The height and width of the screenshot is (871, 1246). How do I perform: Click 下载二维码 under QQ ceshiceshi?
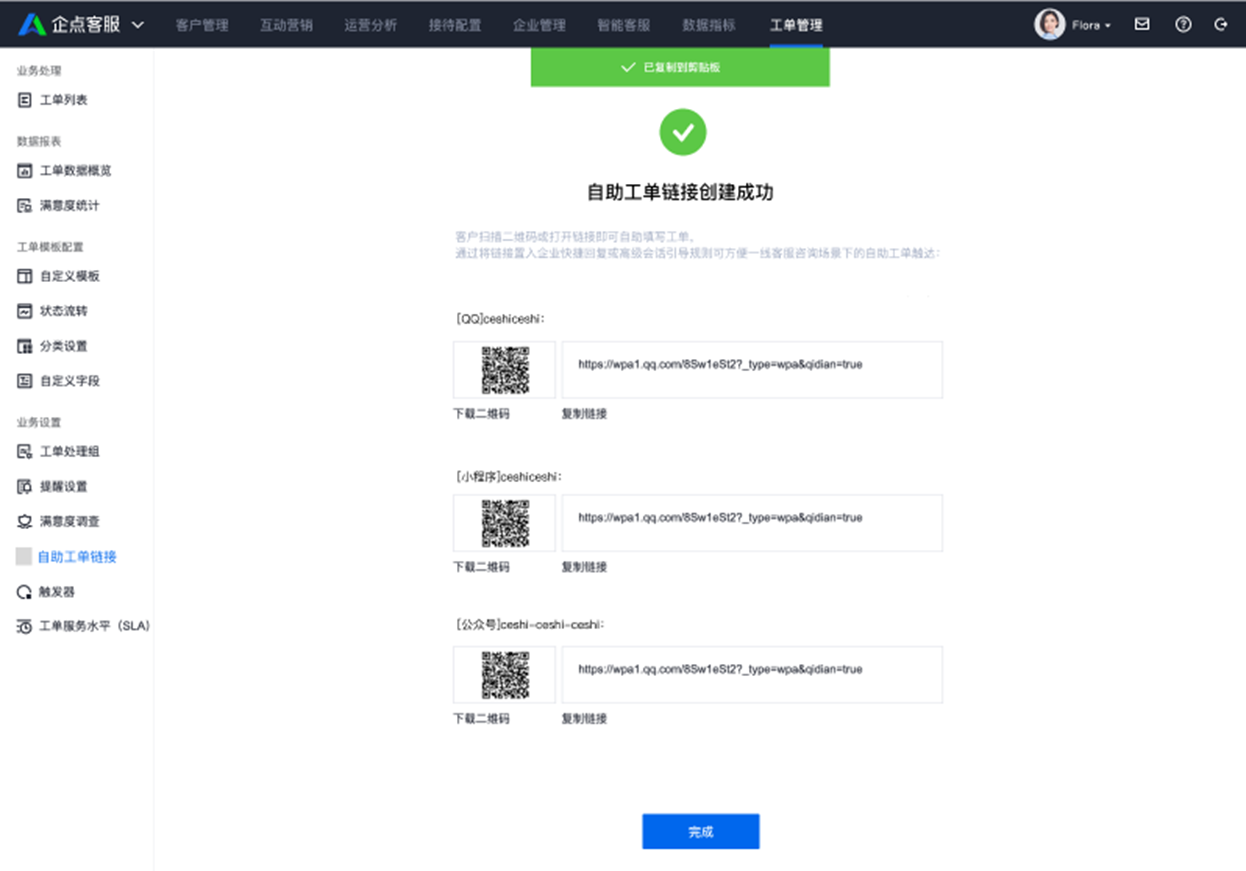click(x=481, y=414)
